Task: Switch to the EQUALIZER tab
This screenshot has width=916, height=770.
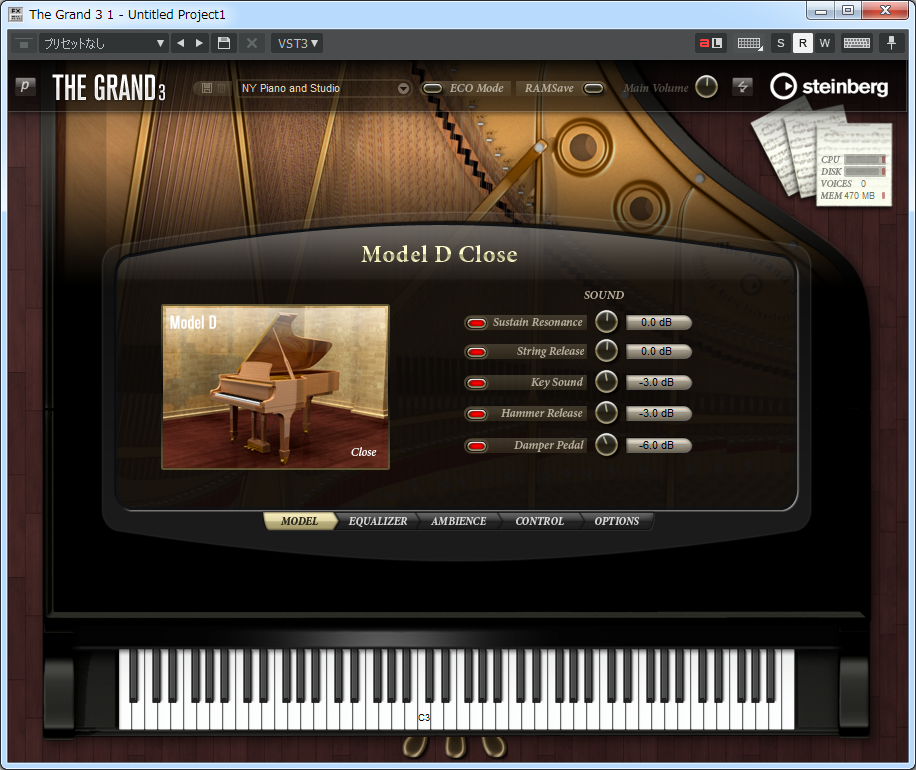Action: (378, 521)
